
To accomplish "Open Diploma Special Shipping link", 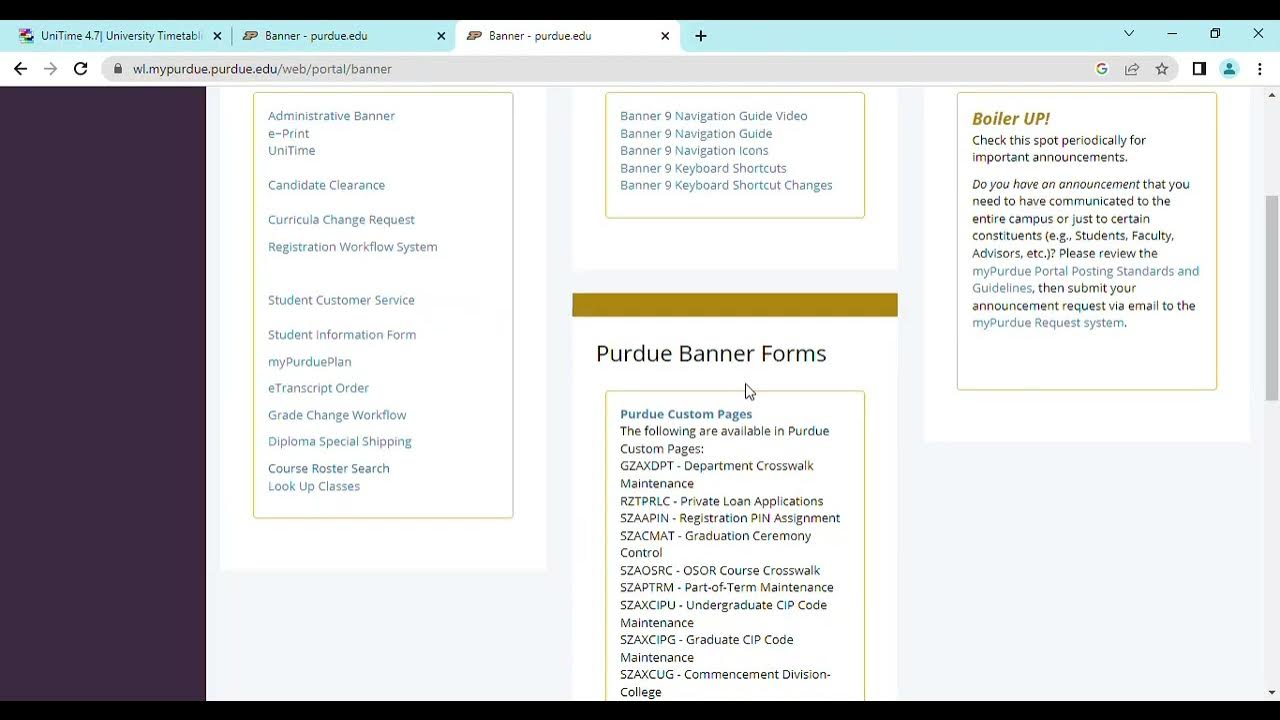I will pyautogui.click(x=339, y=441).
